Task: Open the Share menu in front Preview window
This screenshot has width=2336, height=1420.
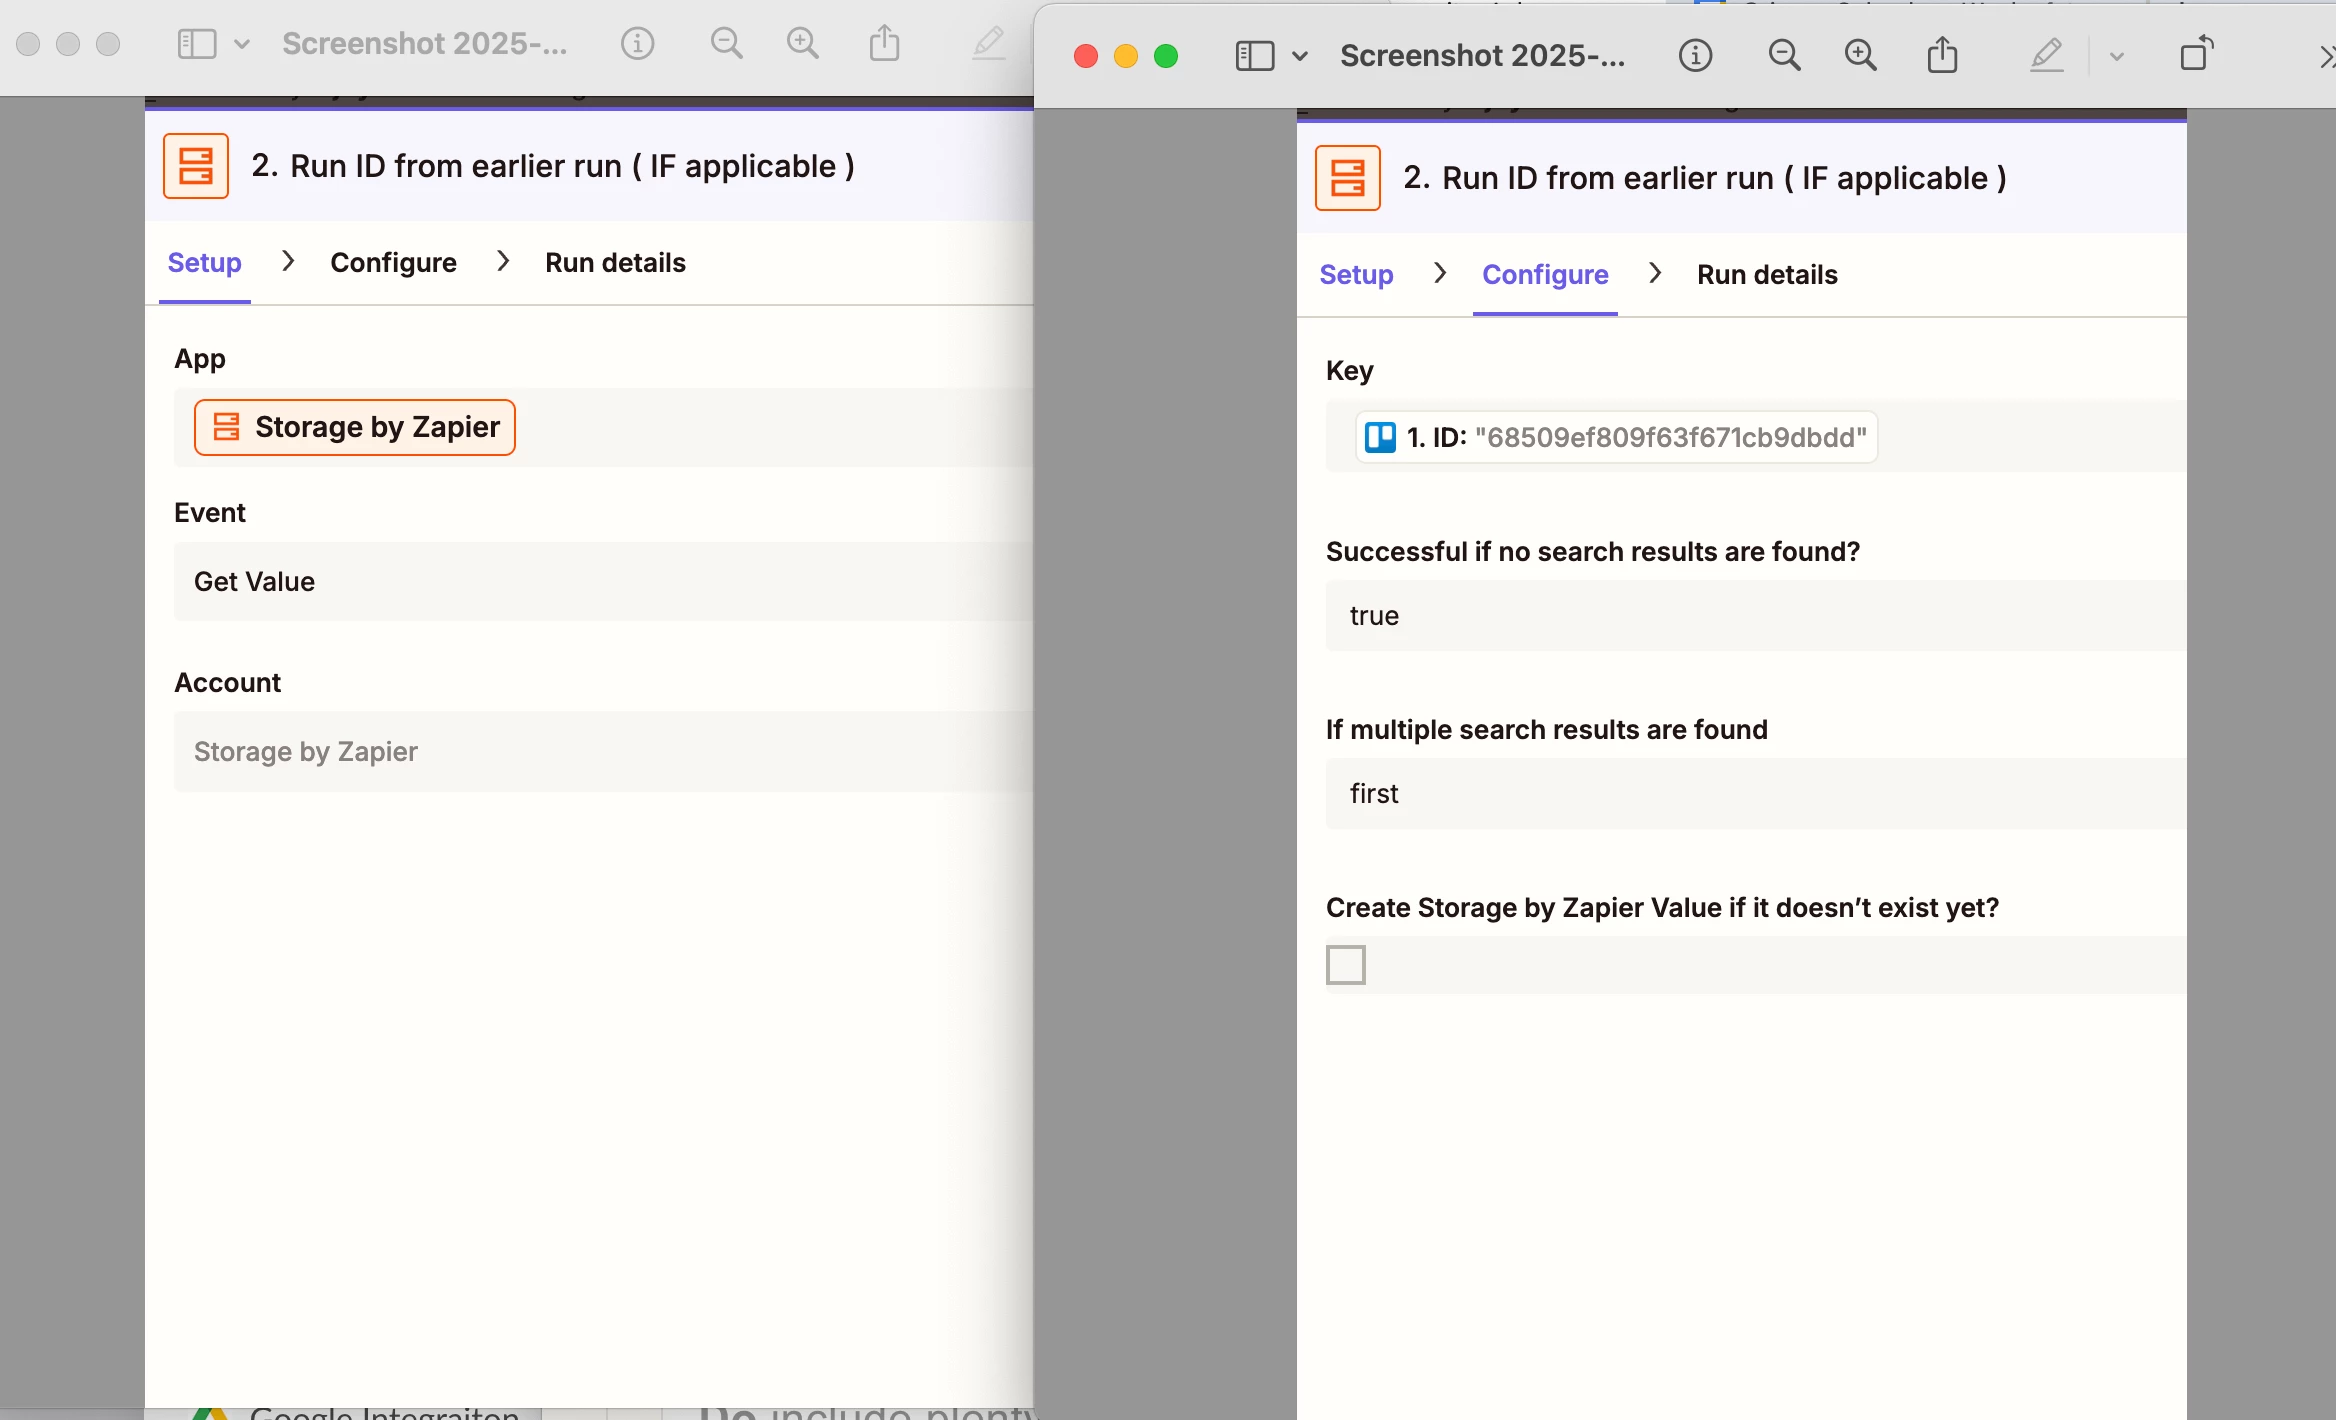Action: coord(1942,54)
